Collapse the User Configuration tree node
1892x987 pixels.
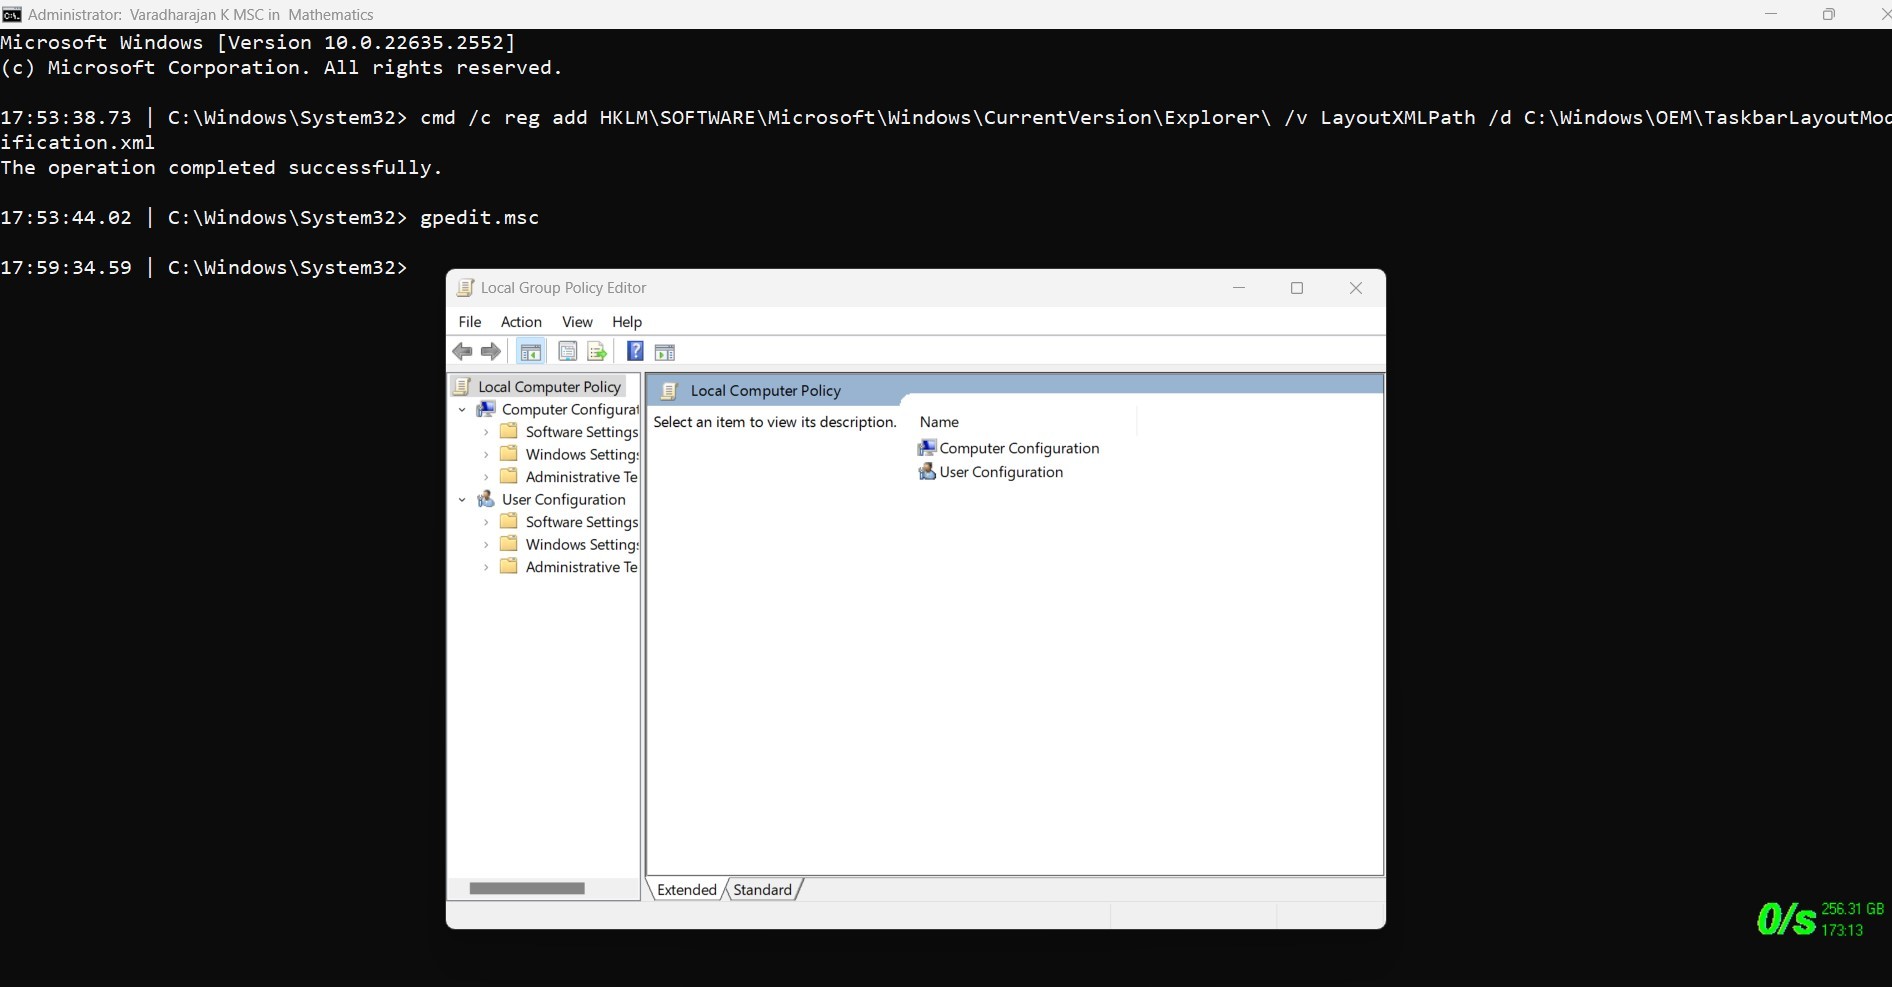click(x=462, y=500)
